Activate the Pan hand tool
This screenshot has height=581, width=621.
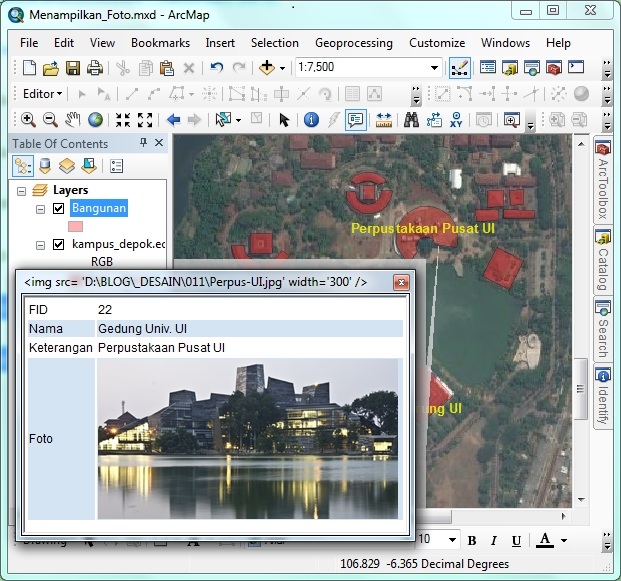point(73,120)
